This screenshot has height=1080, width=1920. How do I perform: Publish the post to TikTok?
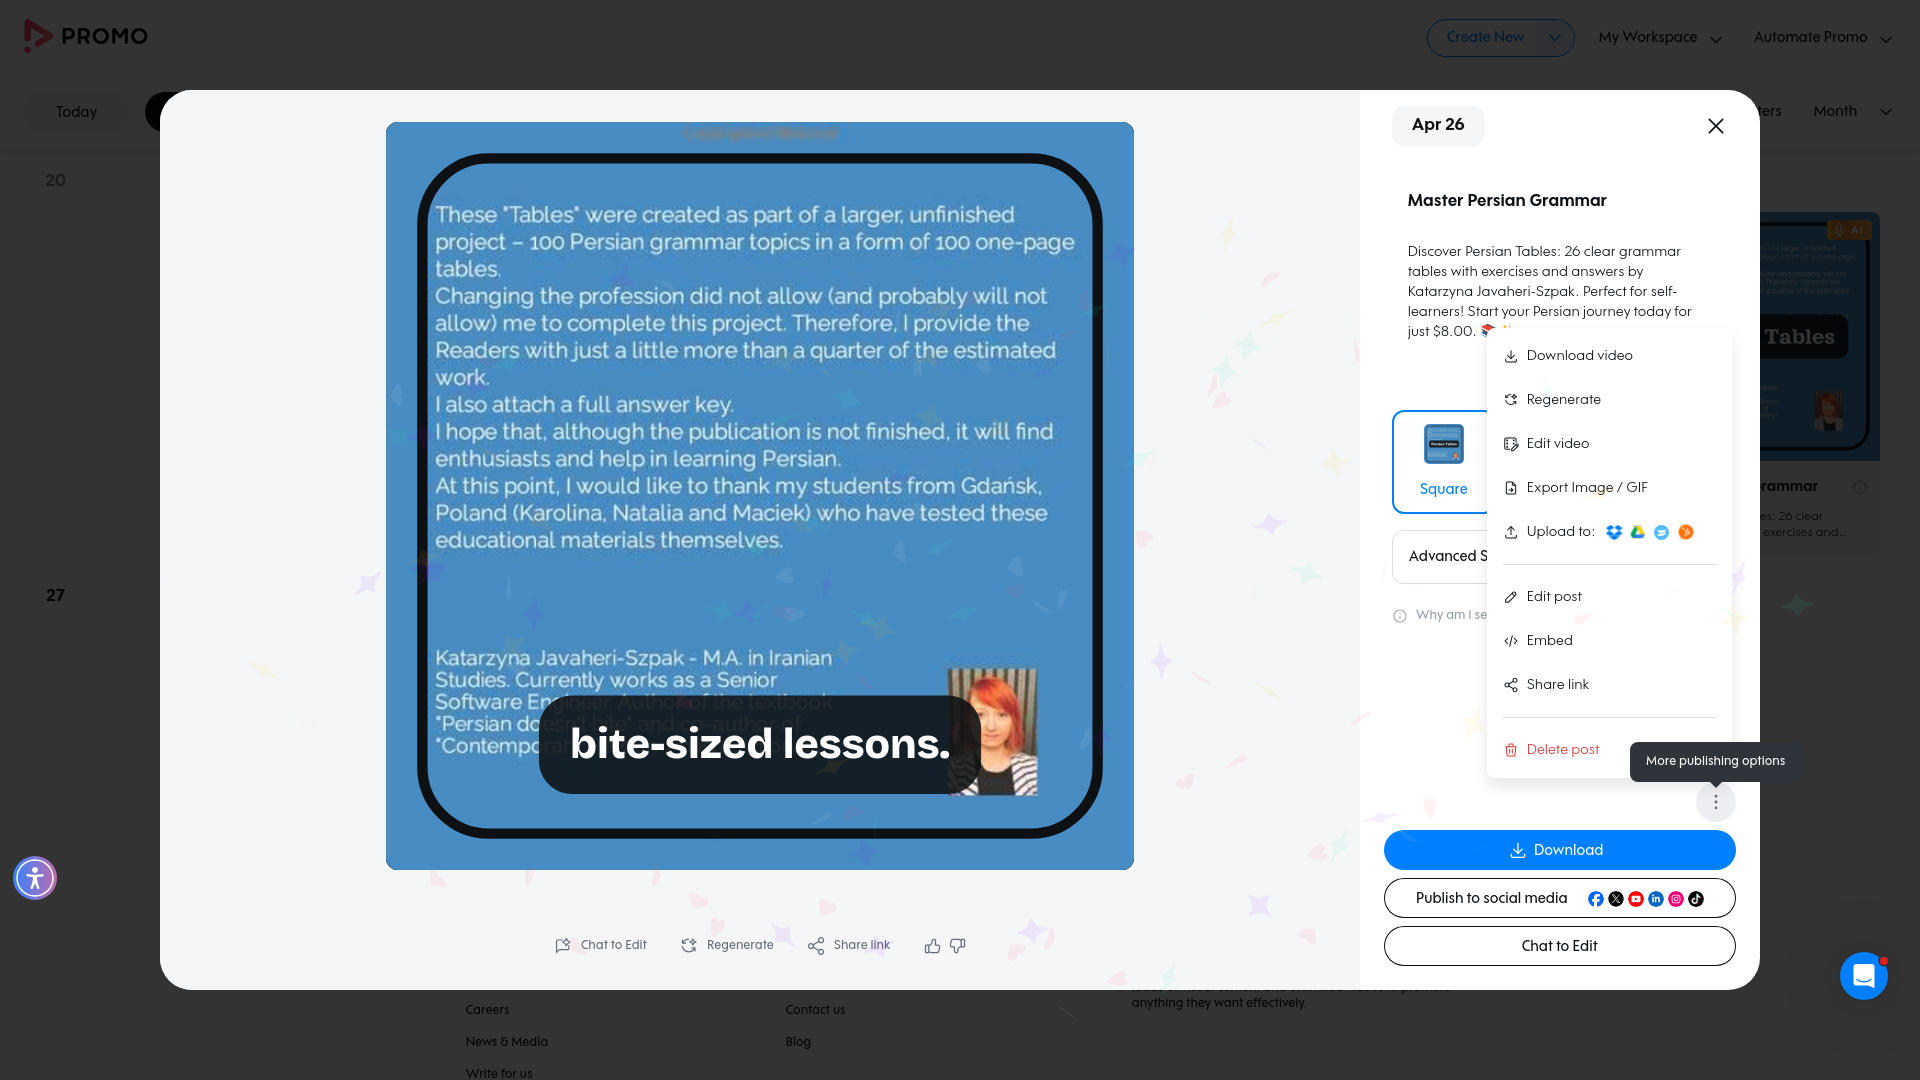(x=1696, y=899)
